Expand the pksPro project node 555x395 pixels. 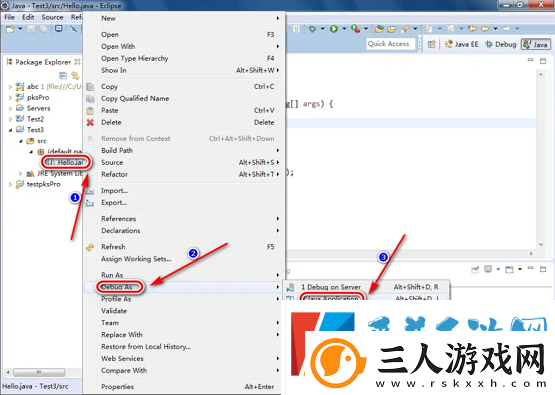coord(10,98)
